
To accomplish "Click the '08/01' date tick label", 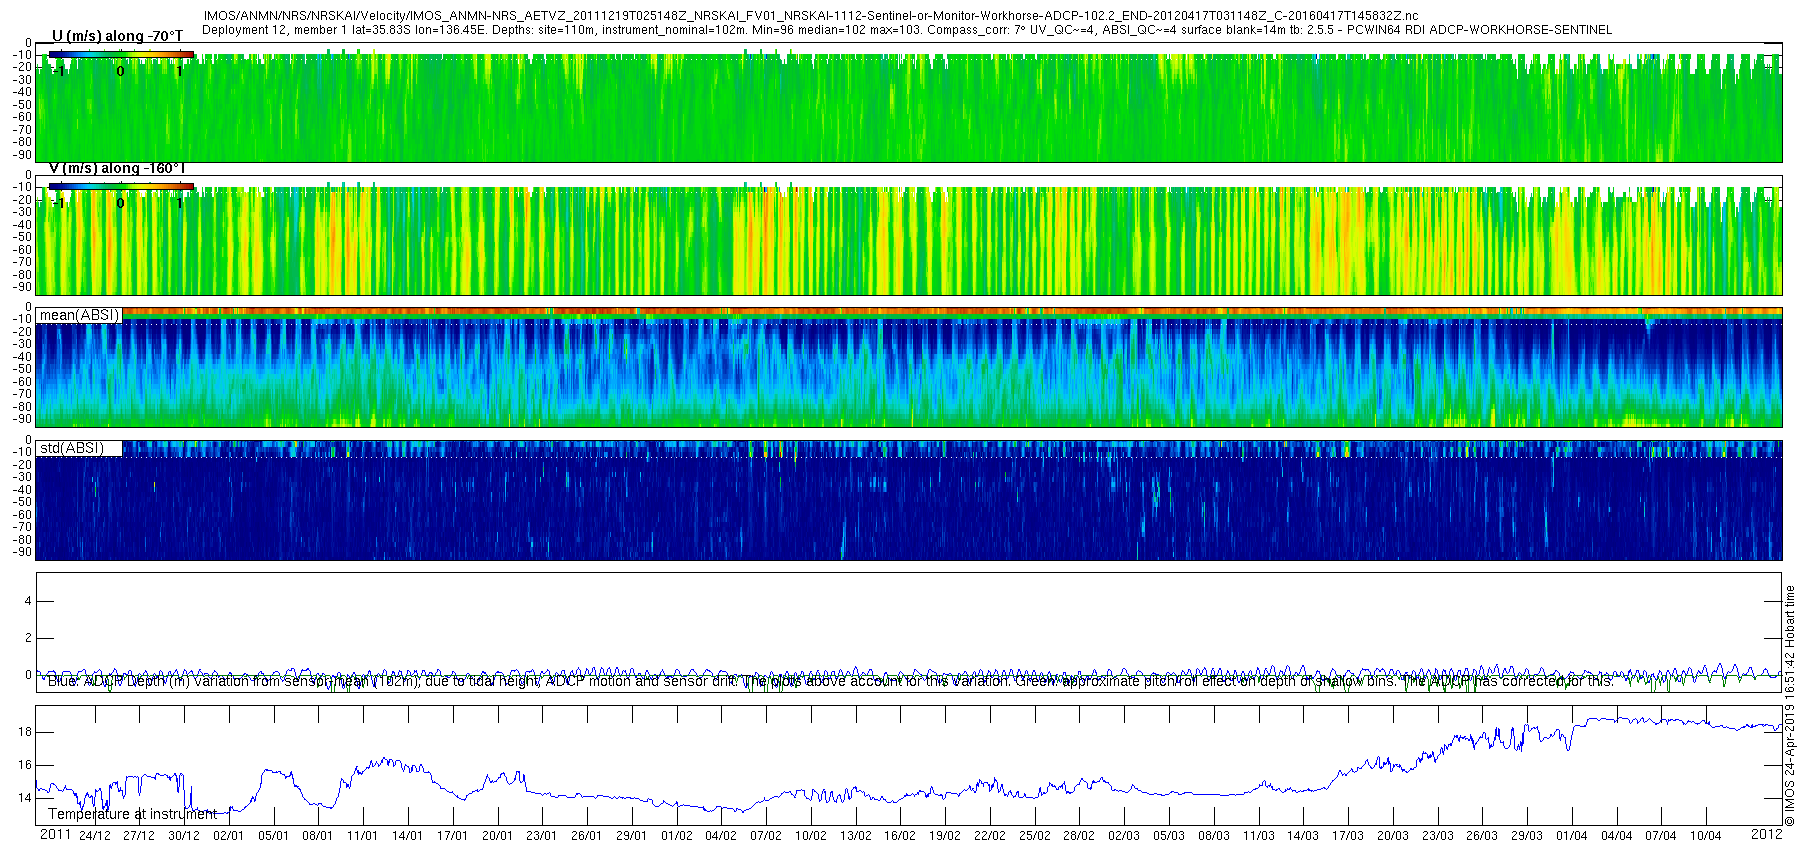I will 318,836.
